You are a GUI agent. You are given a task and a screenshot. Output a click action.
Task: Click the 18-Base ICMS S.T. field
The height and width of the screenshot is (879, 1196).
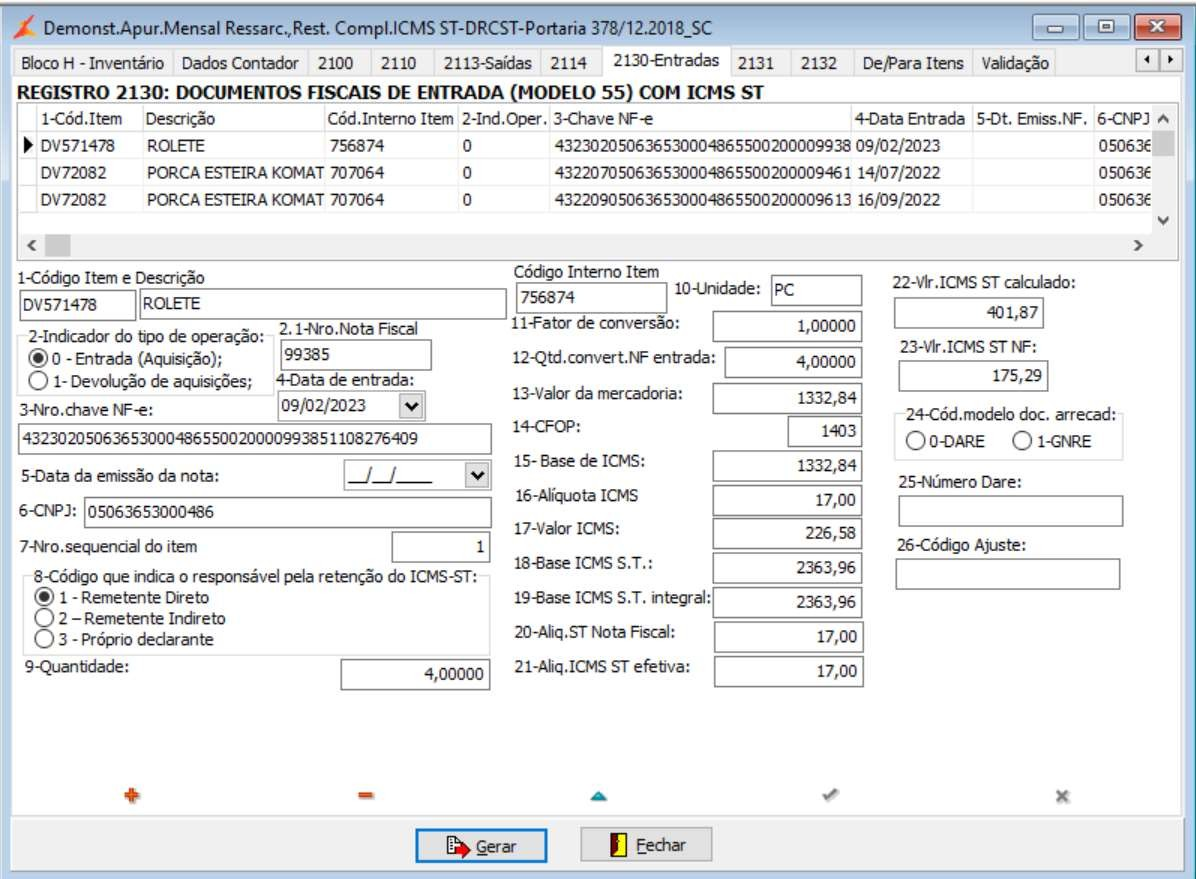[x=787, y=568]
